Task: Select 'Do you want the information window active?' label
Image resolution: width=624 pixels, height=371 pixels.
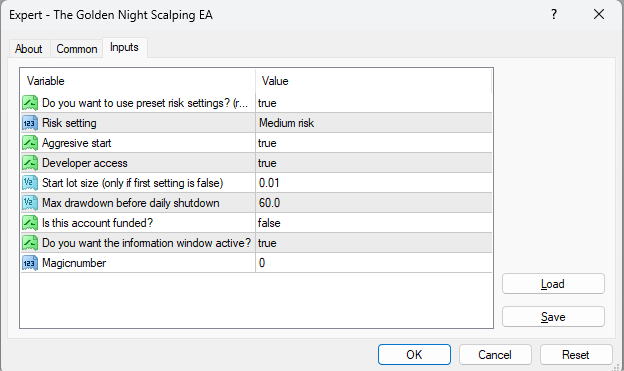Action: point(146,243)
